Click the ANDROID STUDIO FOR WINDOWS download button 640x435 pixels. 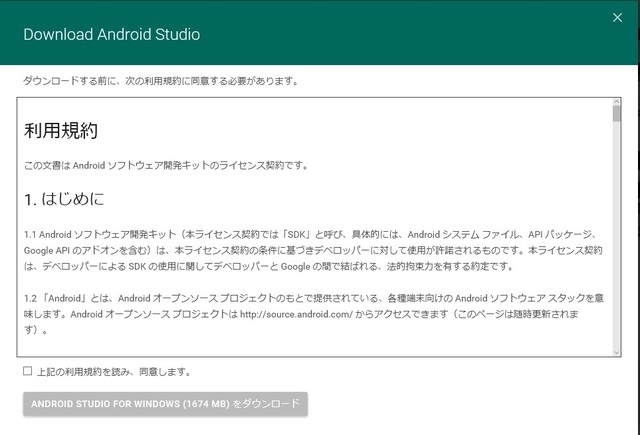point(165,404)
